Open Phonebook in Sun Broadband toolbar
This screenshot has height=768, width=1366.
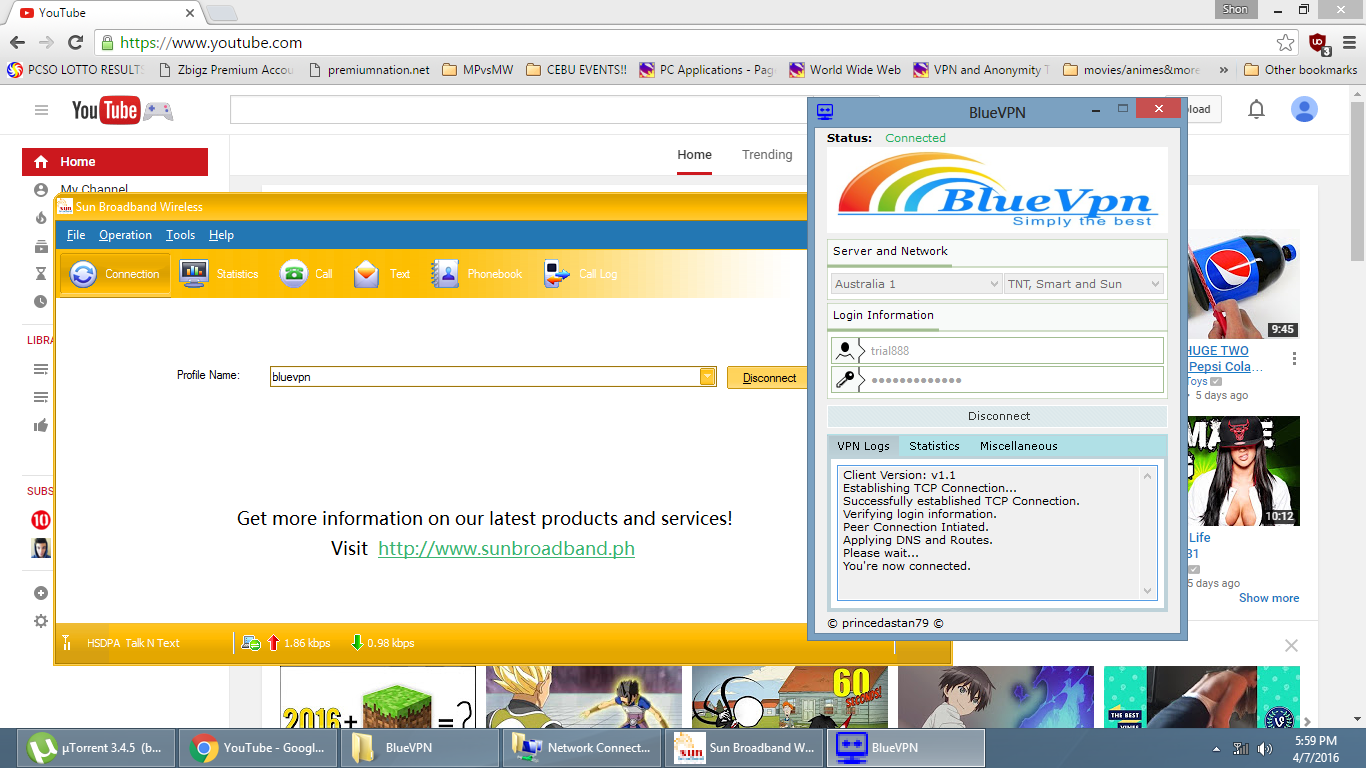click(x=476, y=274)
